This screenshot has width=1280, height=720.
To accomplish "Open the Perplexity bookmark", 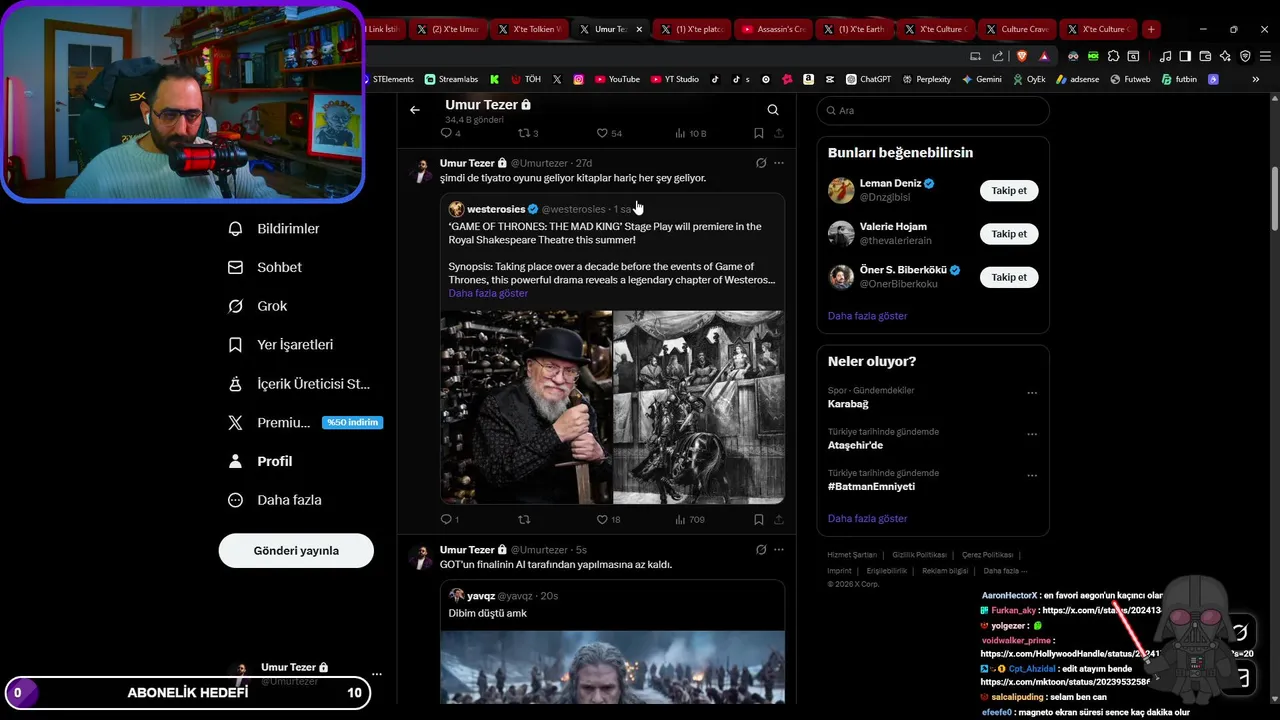I will 926,79.
